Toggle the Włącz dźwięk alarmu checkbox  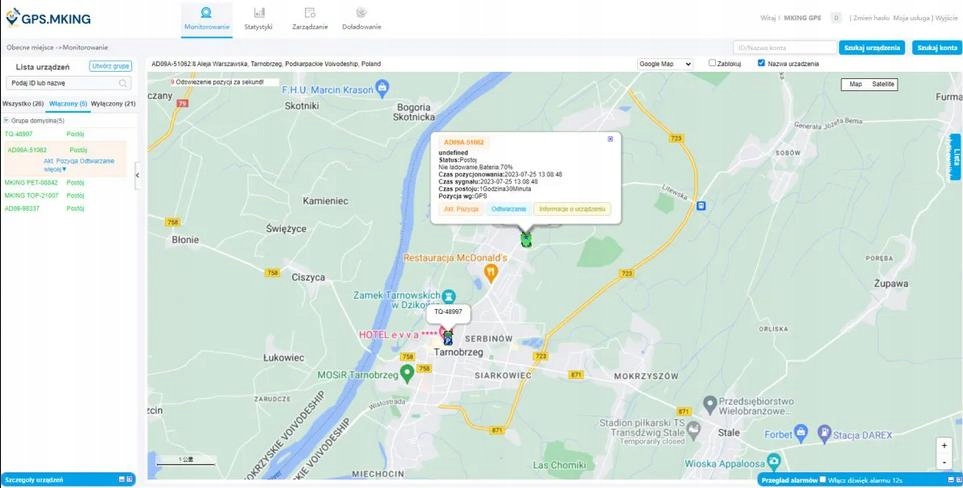pos(823,480)
